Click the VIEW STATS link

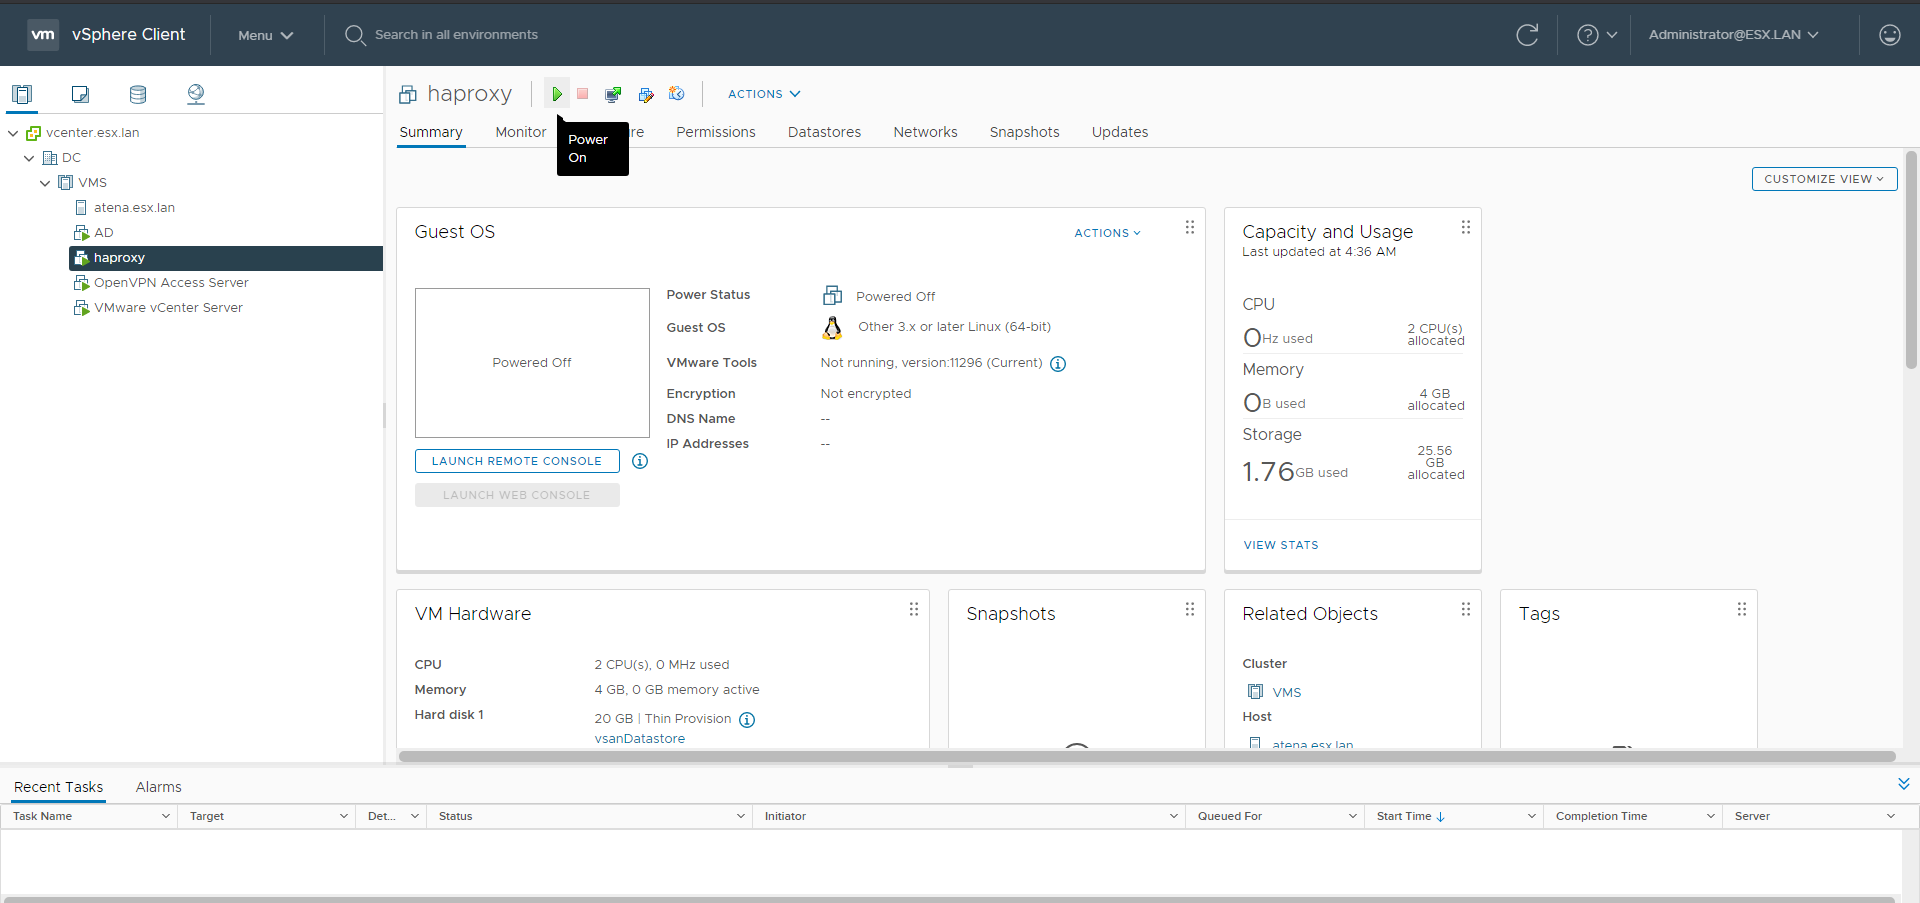pyautogui.click(x=1281, y=545)
